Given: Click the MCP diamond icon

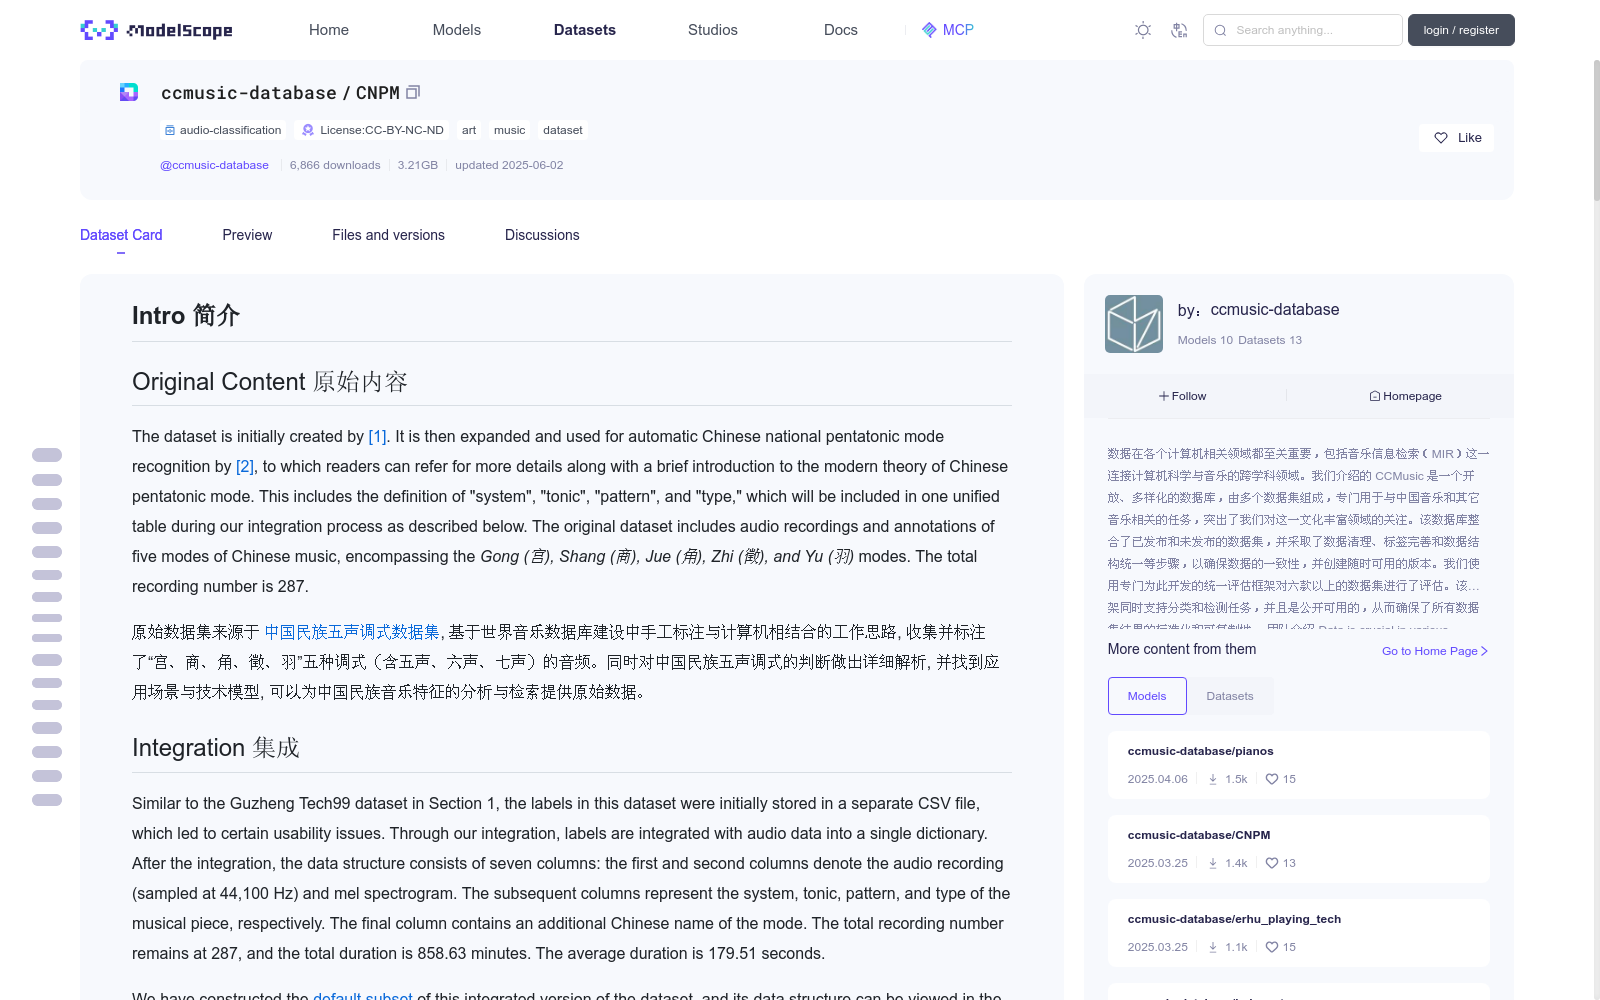Looking at the screenshot, I should click(929, 30).
